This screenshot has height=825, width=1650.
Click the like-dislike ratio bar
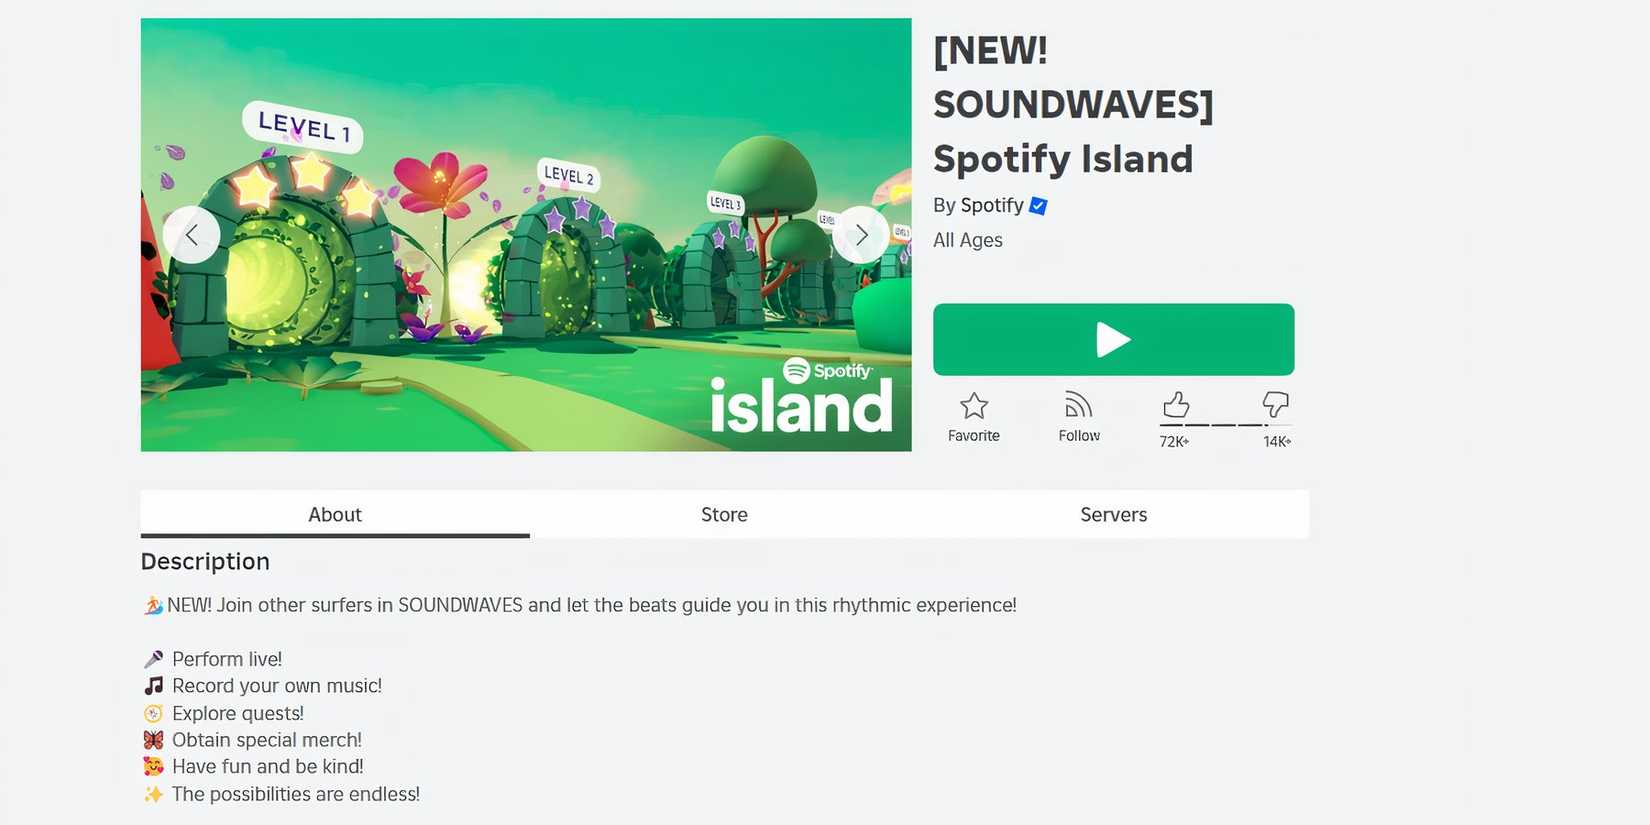[1214, 425]
